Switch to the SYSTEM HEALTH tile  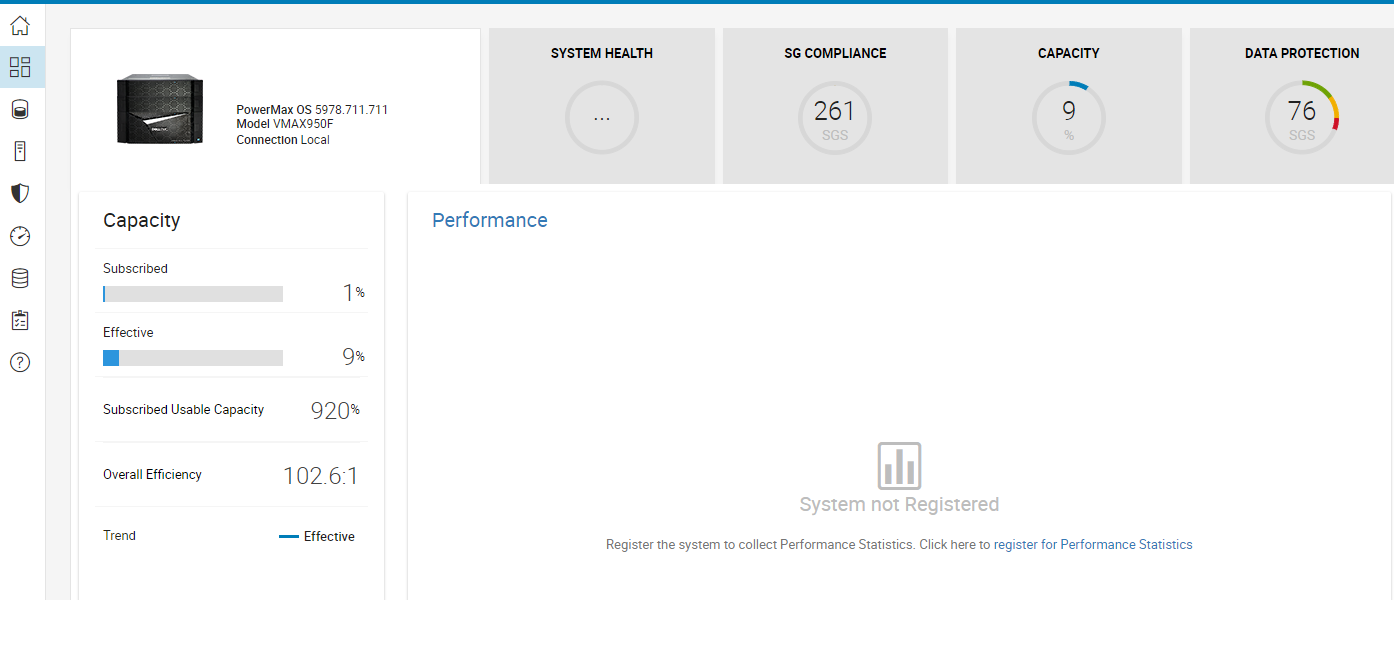[601, 105]
